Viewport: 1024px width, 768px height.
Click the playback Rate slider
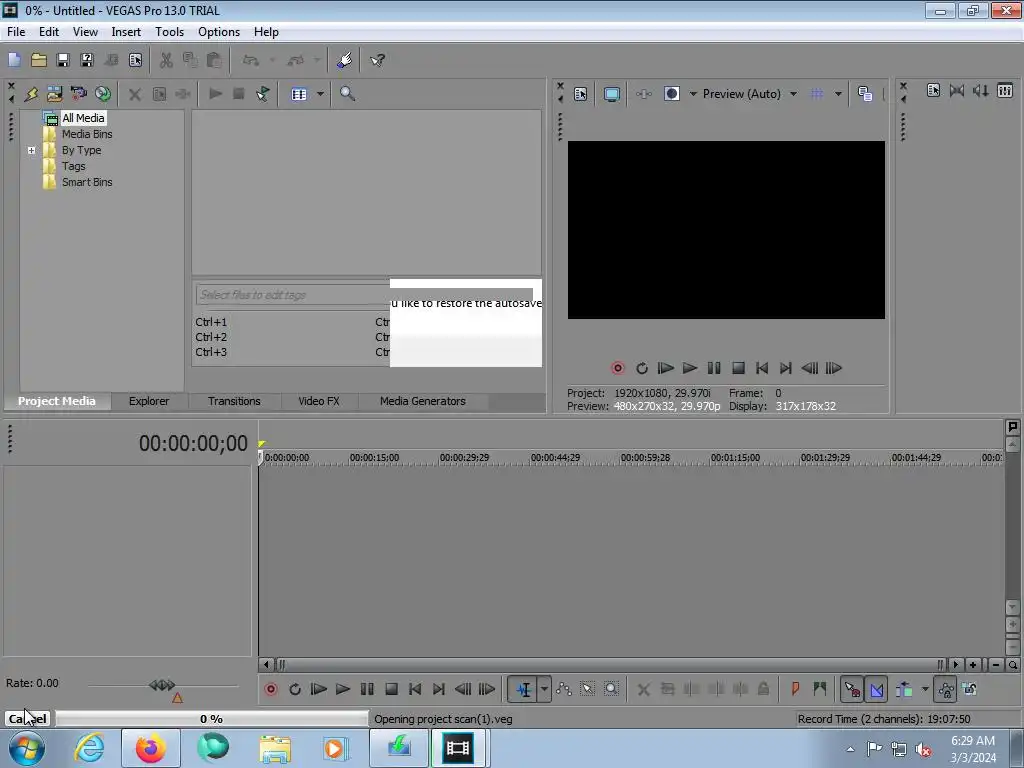point(163,686)
